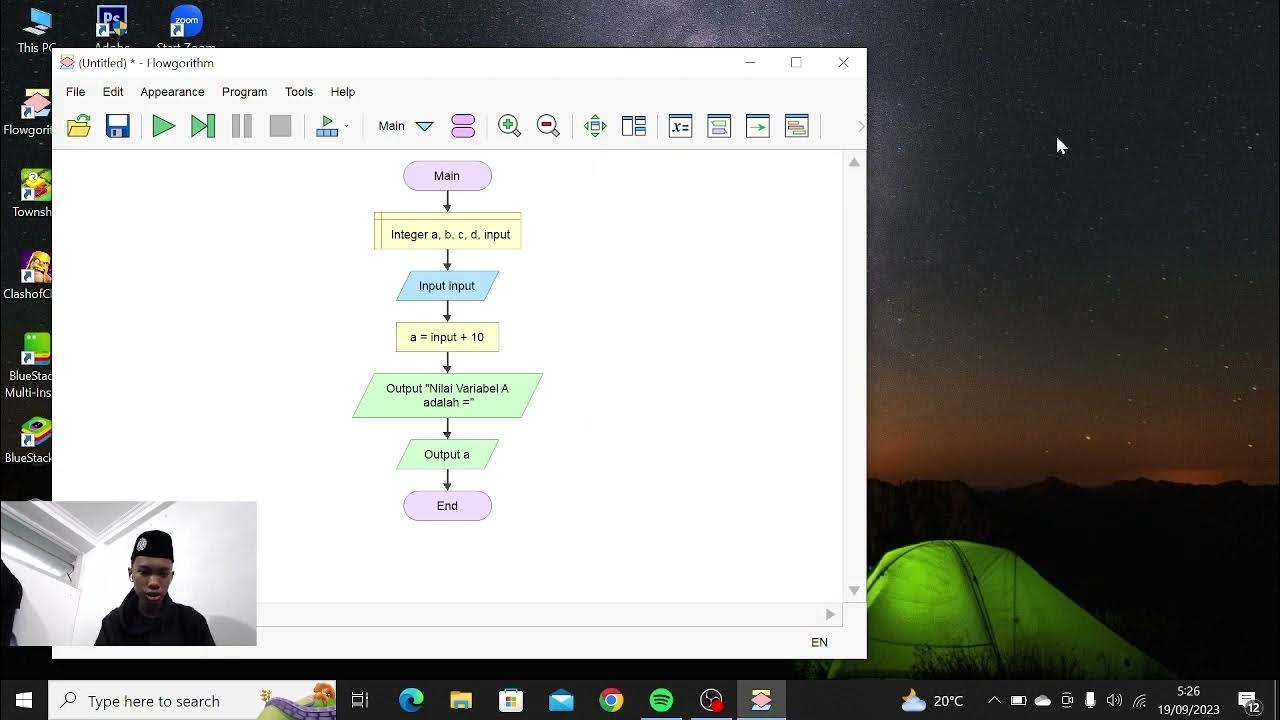This screenshot has height=720, width=1280.
Task: Open file with the folder toolbar icon
Action: point(79,126)
